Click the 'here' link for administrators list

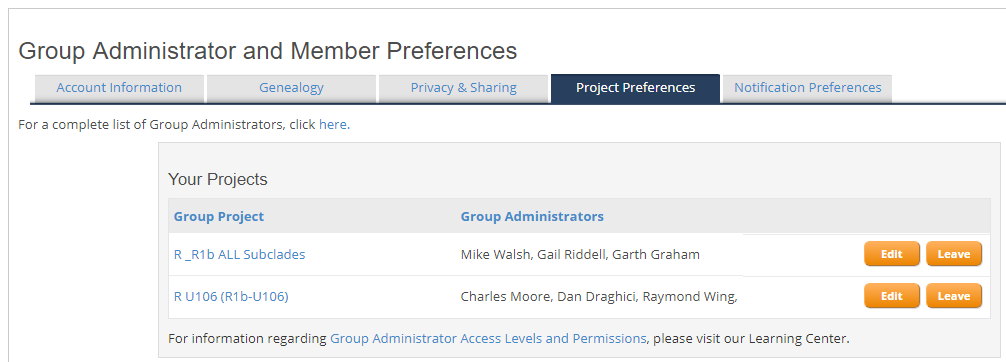click(334, 125)
